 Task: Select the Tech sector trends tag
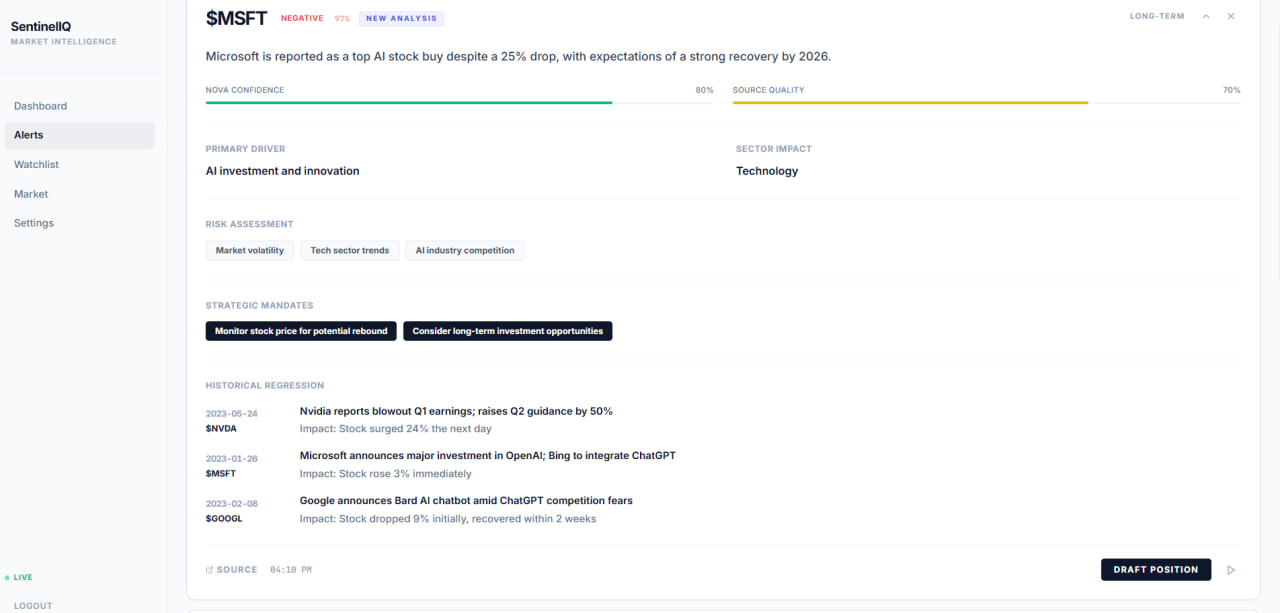350,250
